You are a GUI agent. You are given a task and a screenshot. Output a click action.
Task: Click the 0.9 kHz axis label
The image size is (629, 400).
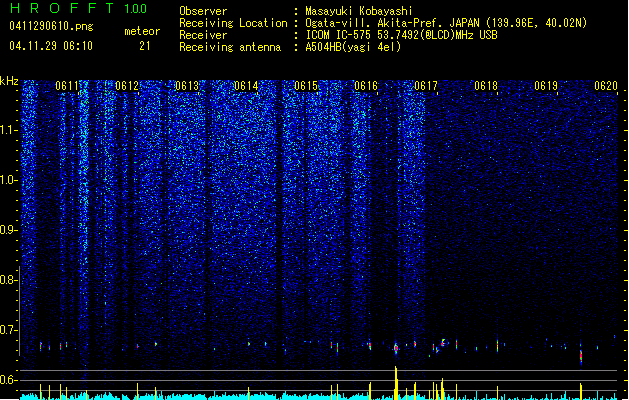point(9,230)
